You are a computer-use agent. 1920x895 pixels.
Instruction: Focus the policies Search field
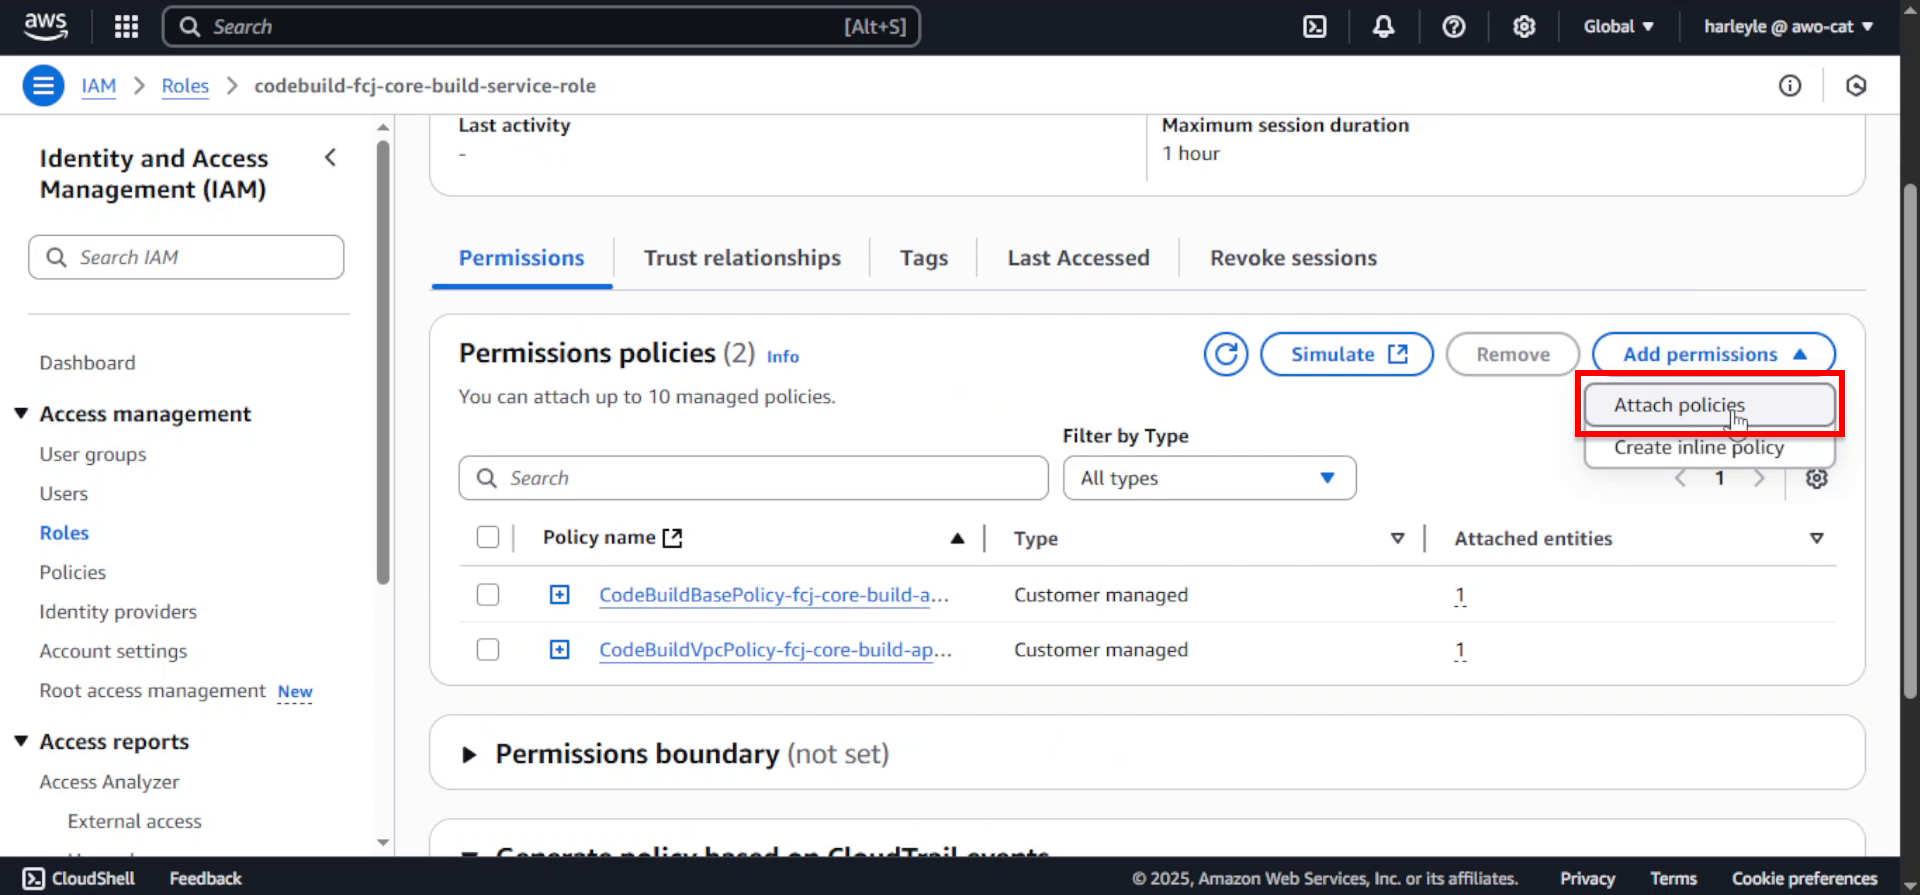tap(753, 478)
